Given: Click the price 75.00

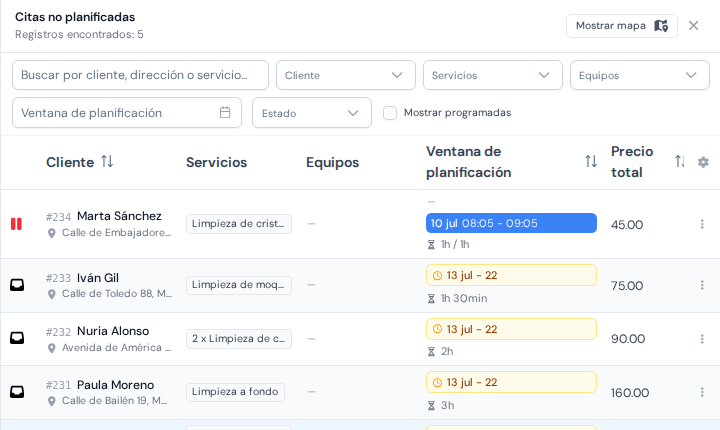Looking at the screenshot, I should point(627,286).
